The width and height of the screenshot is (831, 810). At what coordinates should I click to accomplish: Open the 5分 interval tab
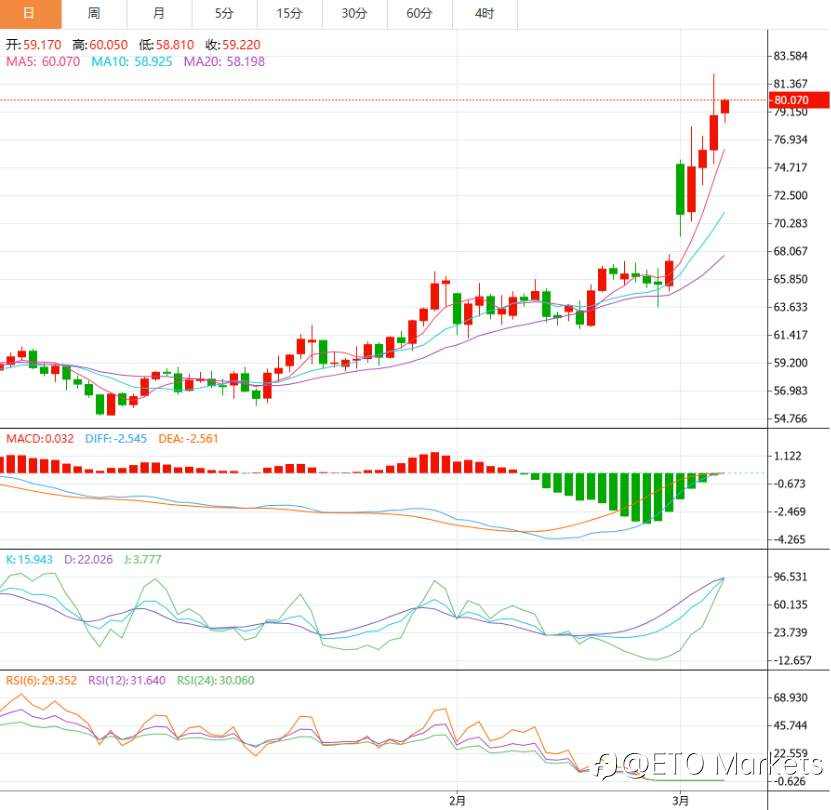tap(224, 14)
